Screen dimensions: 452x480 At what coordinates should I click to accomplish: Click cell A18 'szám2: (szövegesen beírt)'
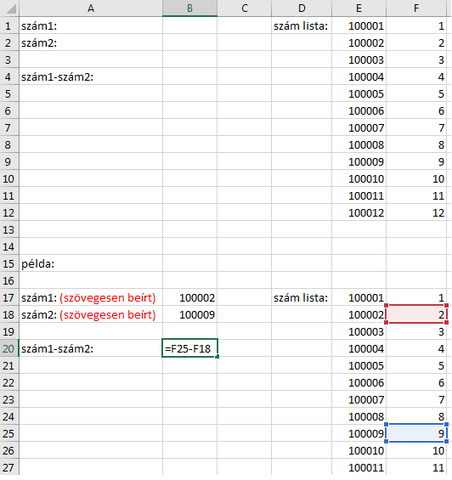[91, 315]
